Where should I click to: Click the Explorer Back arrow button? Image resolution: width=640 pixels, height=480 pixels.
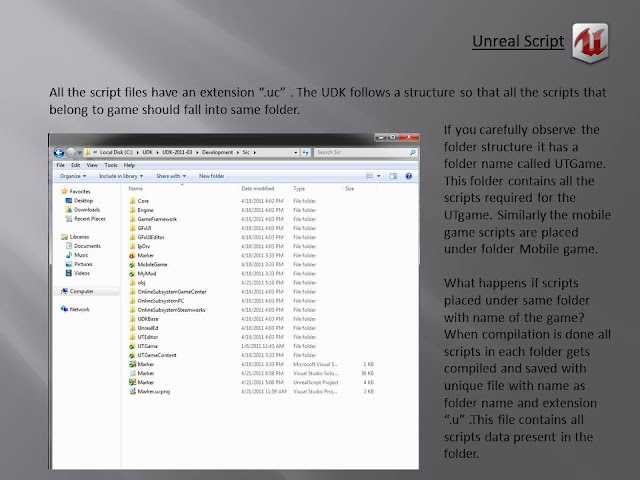[59, 153]
